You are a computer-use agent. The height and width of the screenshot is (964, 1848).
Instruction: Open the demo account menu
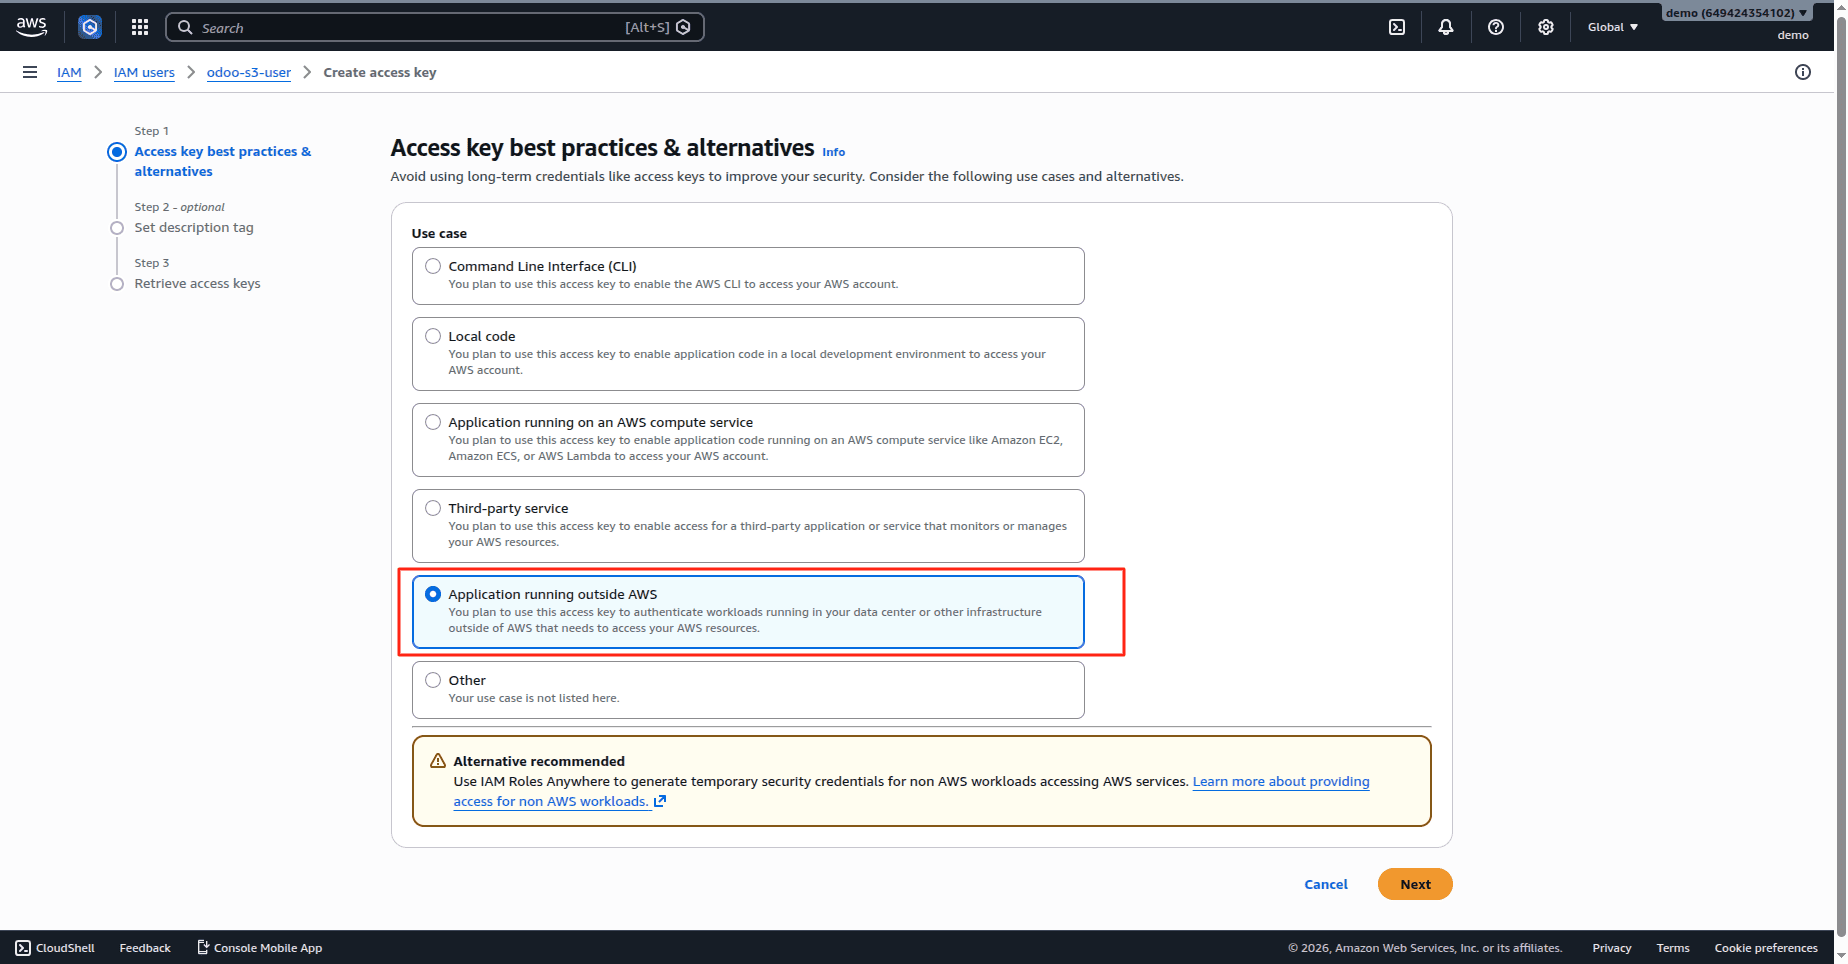point(1737,13)
